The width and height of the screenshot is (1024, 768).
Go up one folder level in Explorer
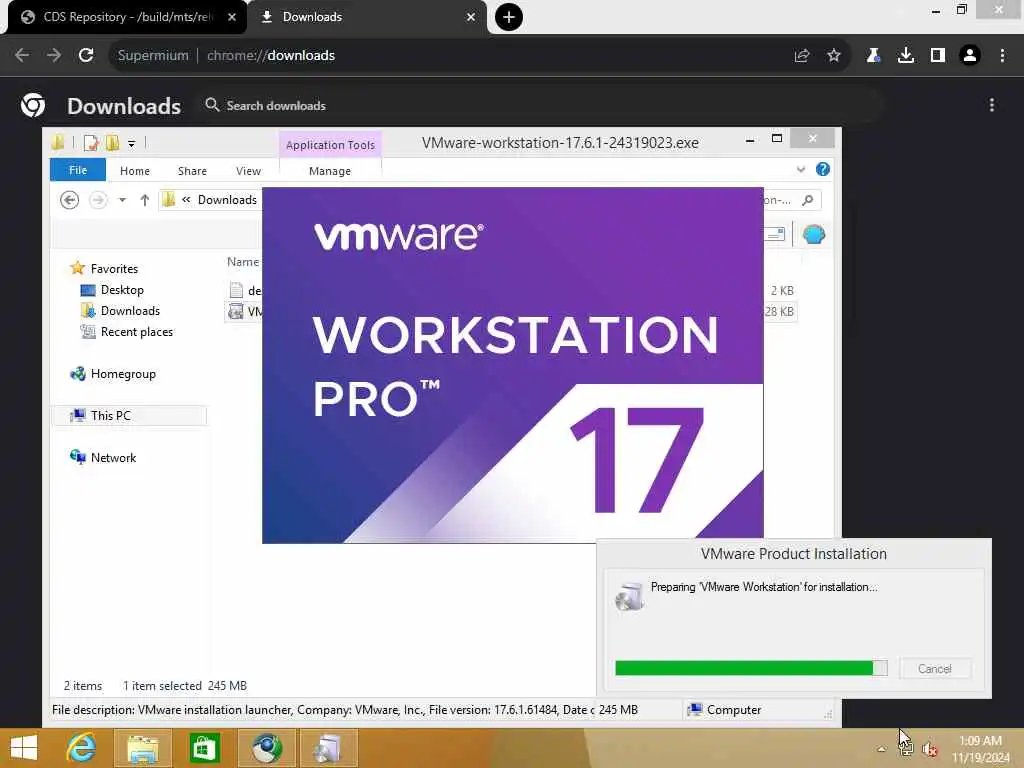[x=144, y=200]
